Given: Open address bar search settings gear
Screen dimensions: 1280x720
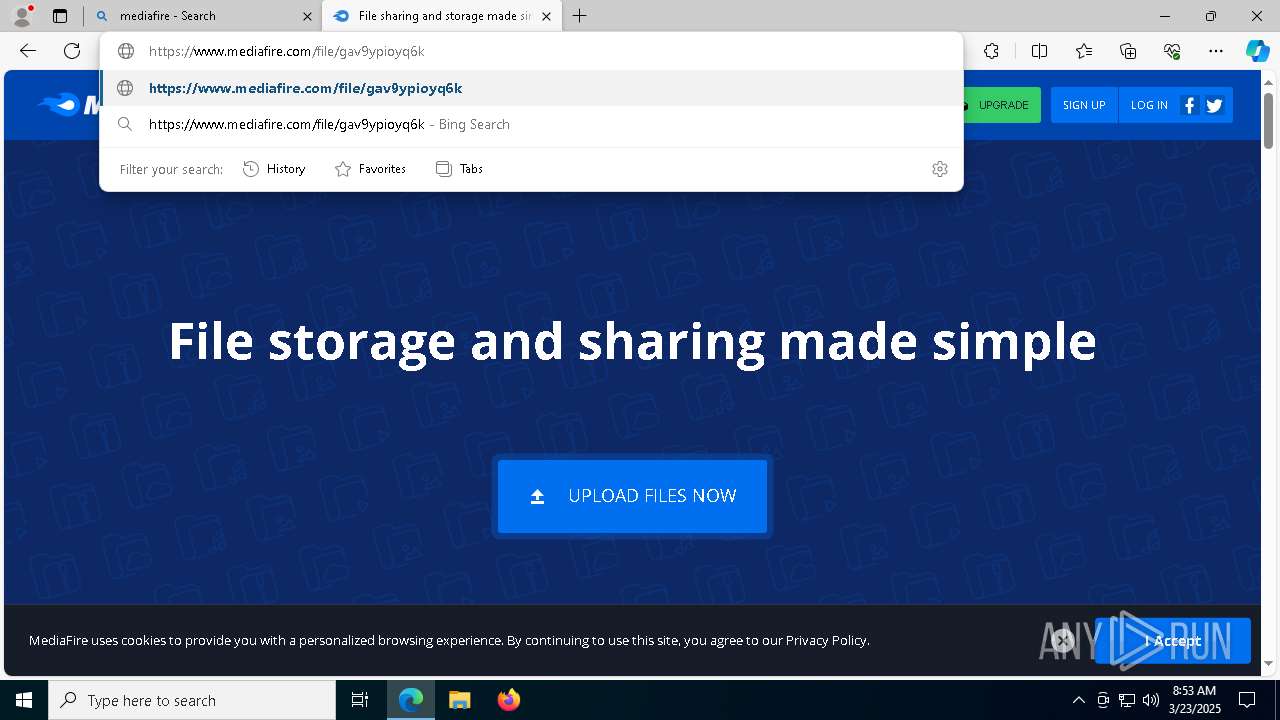Looking at the screenshot, I should [939, 169].
